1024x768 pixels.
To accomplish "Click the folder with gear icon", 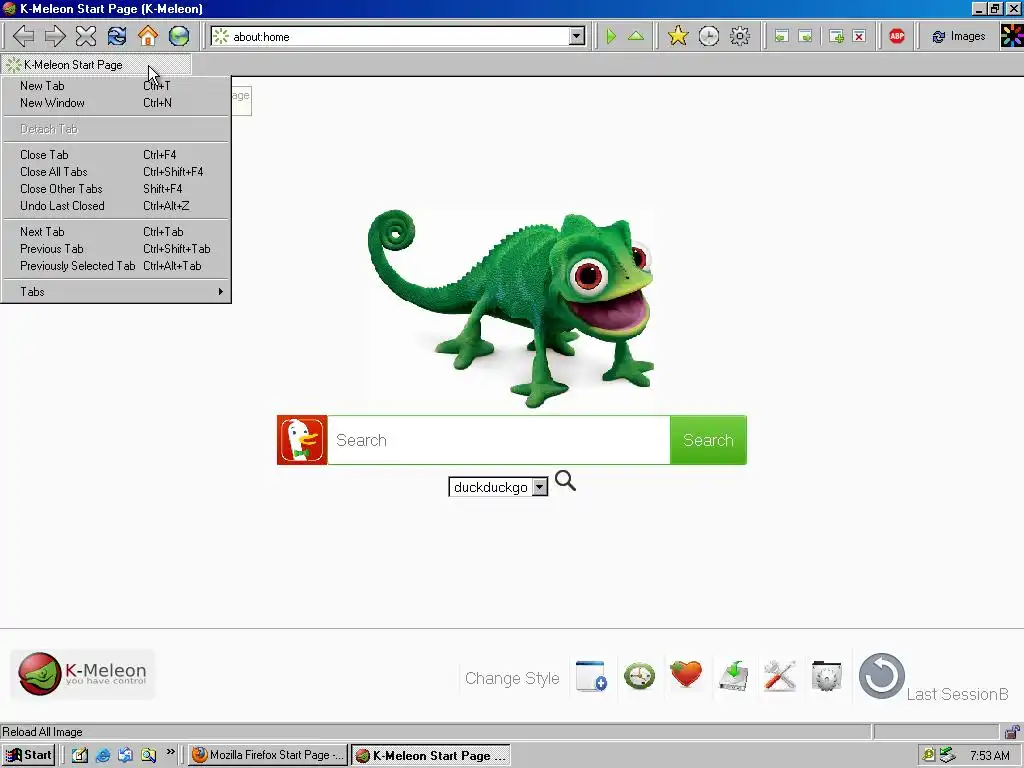I will tap(827, 675).
